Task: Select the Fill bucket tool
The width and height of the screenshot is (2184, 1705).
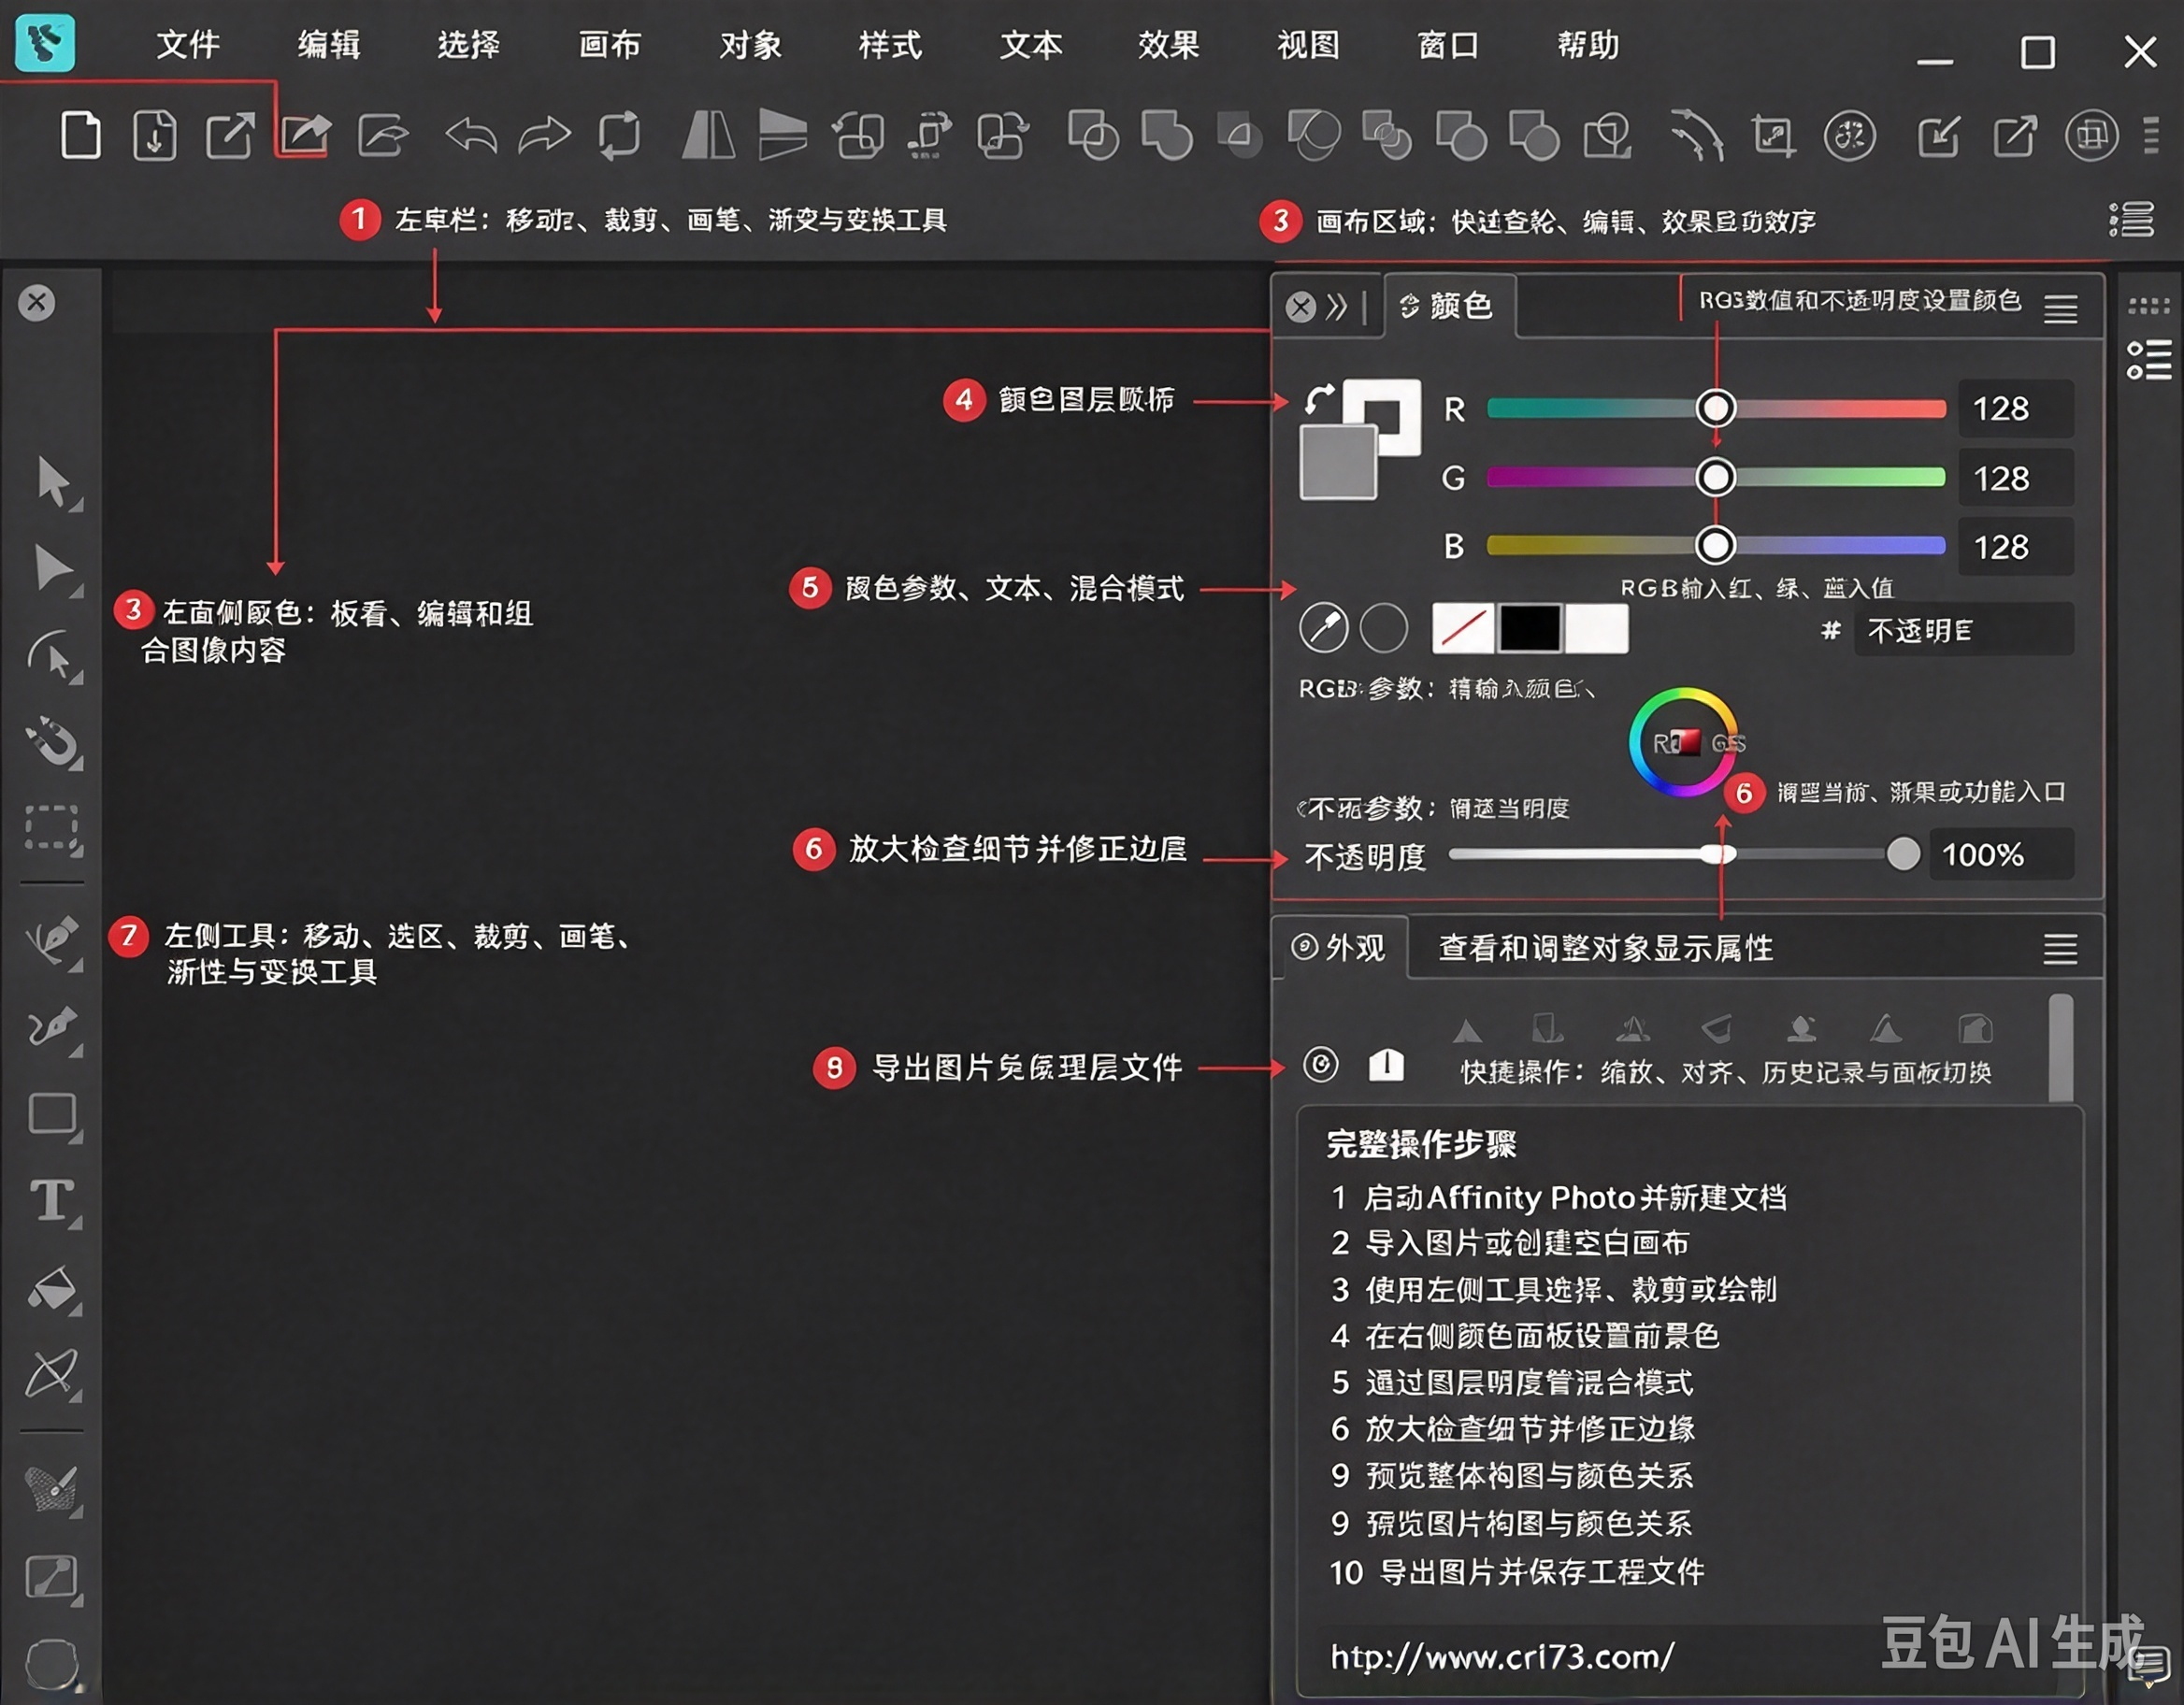Action: coord(53,1289)
